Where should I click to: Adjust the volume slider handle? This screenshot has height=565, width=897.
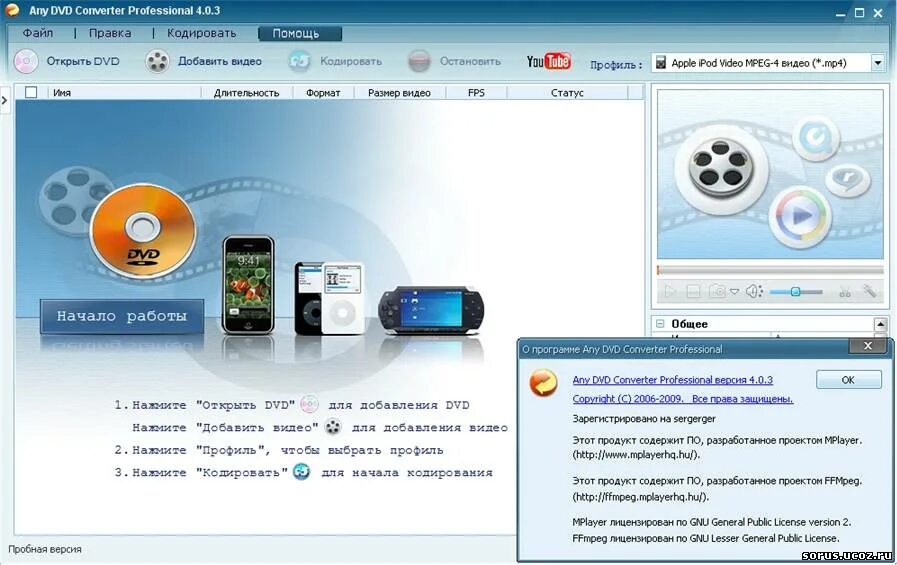[795, 292]
